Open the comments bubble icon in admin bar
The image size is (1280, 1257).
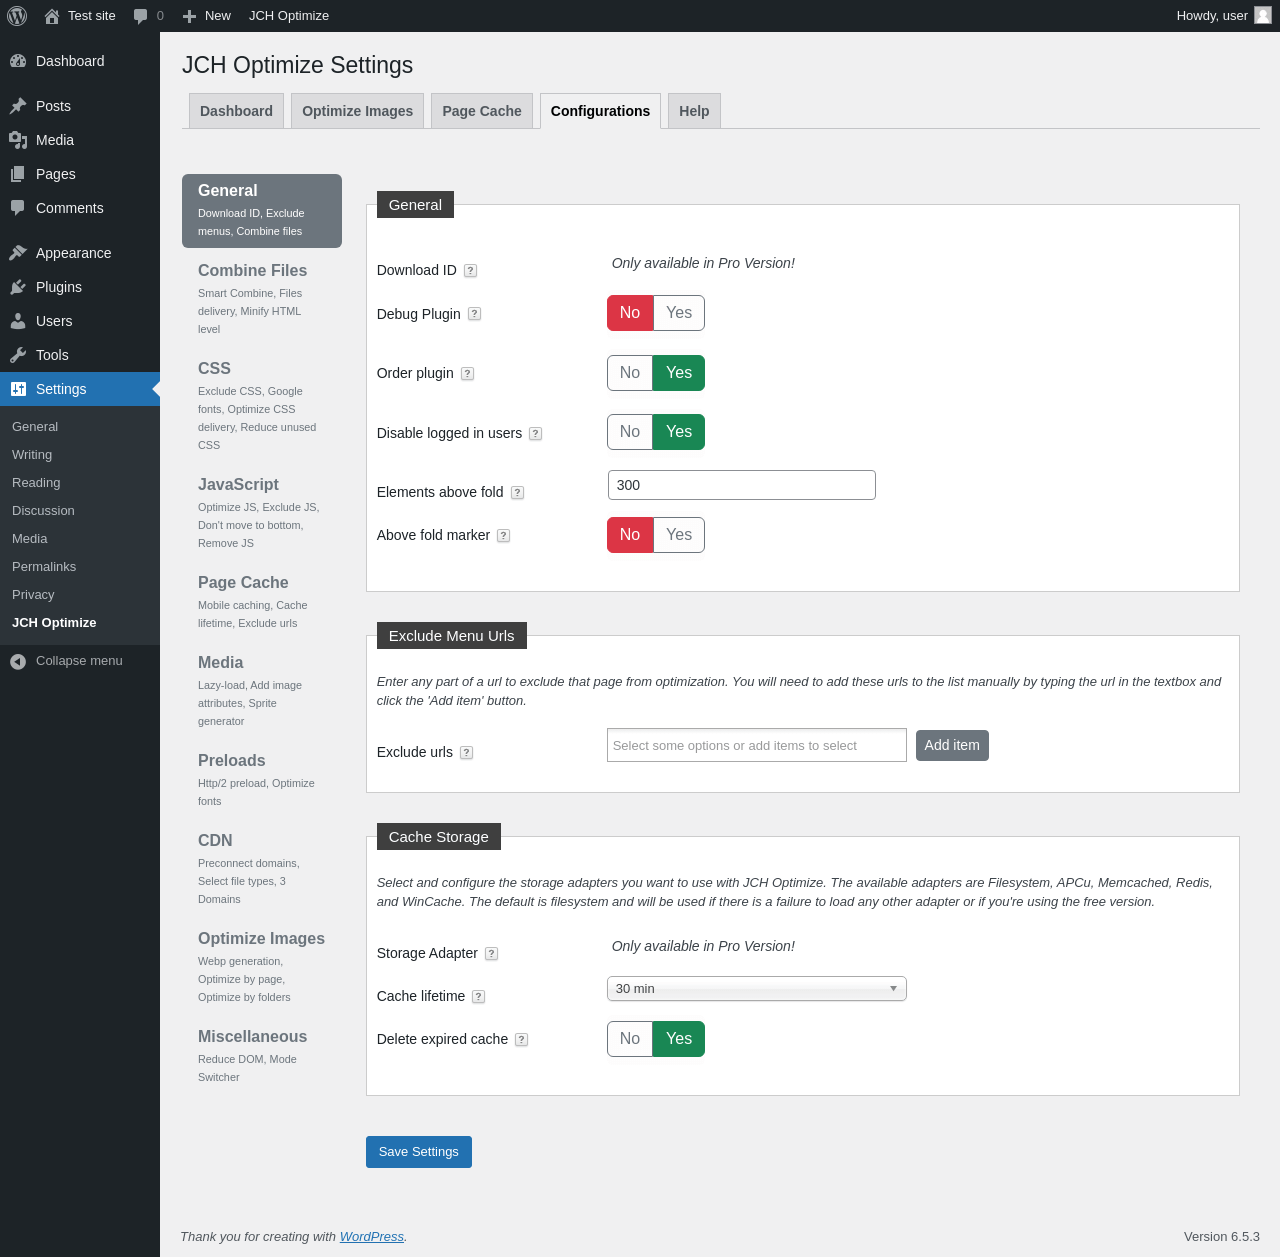pyautogui.click(x=141, y=16)
